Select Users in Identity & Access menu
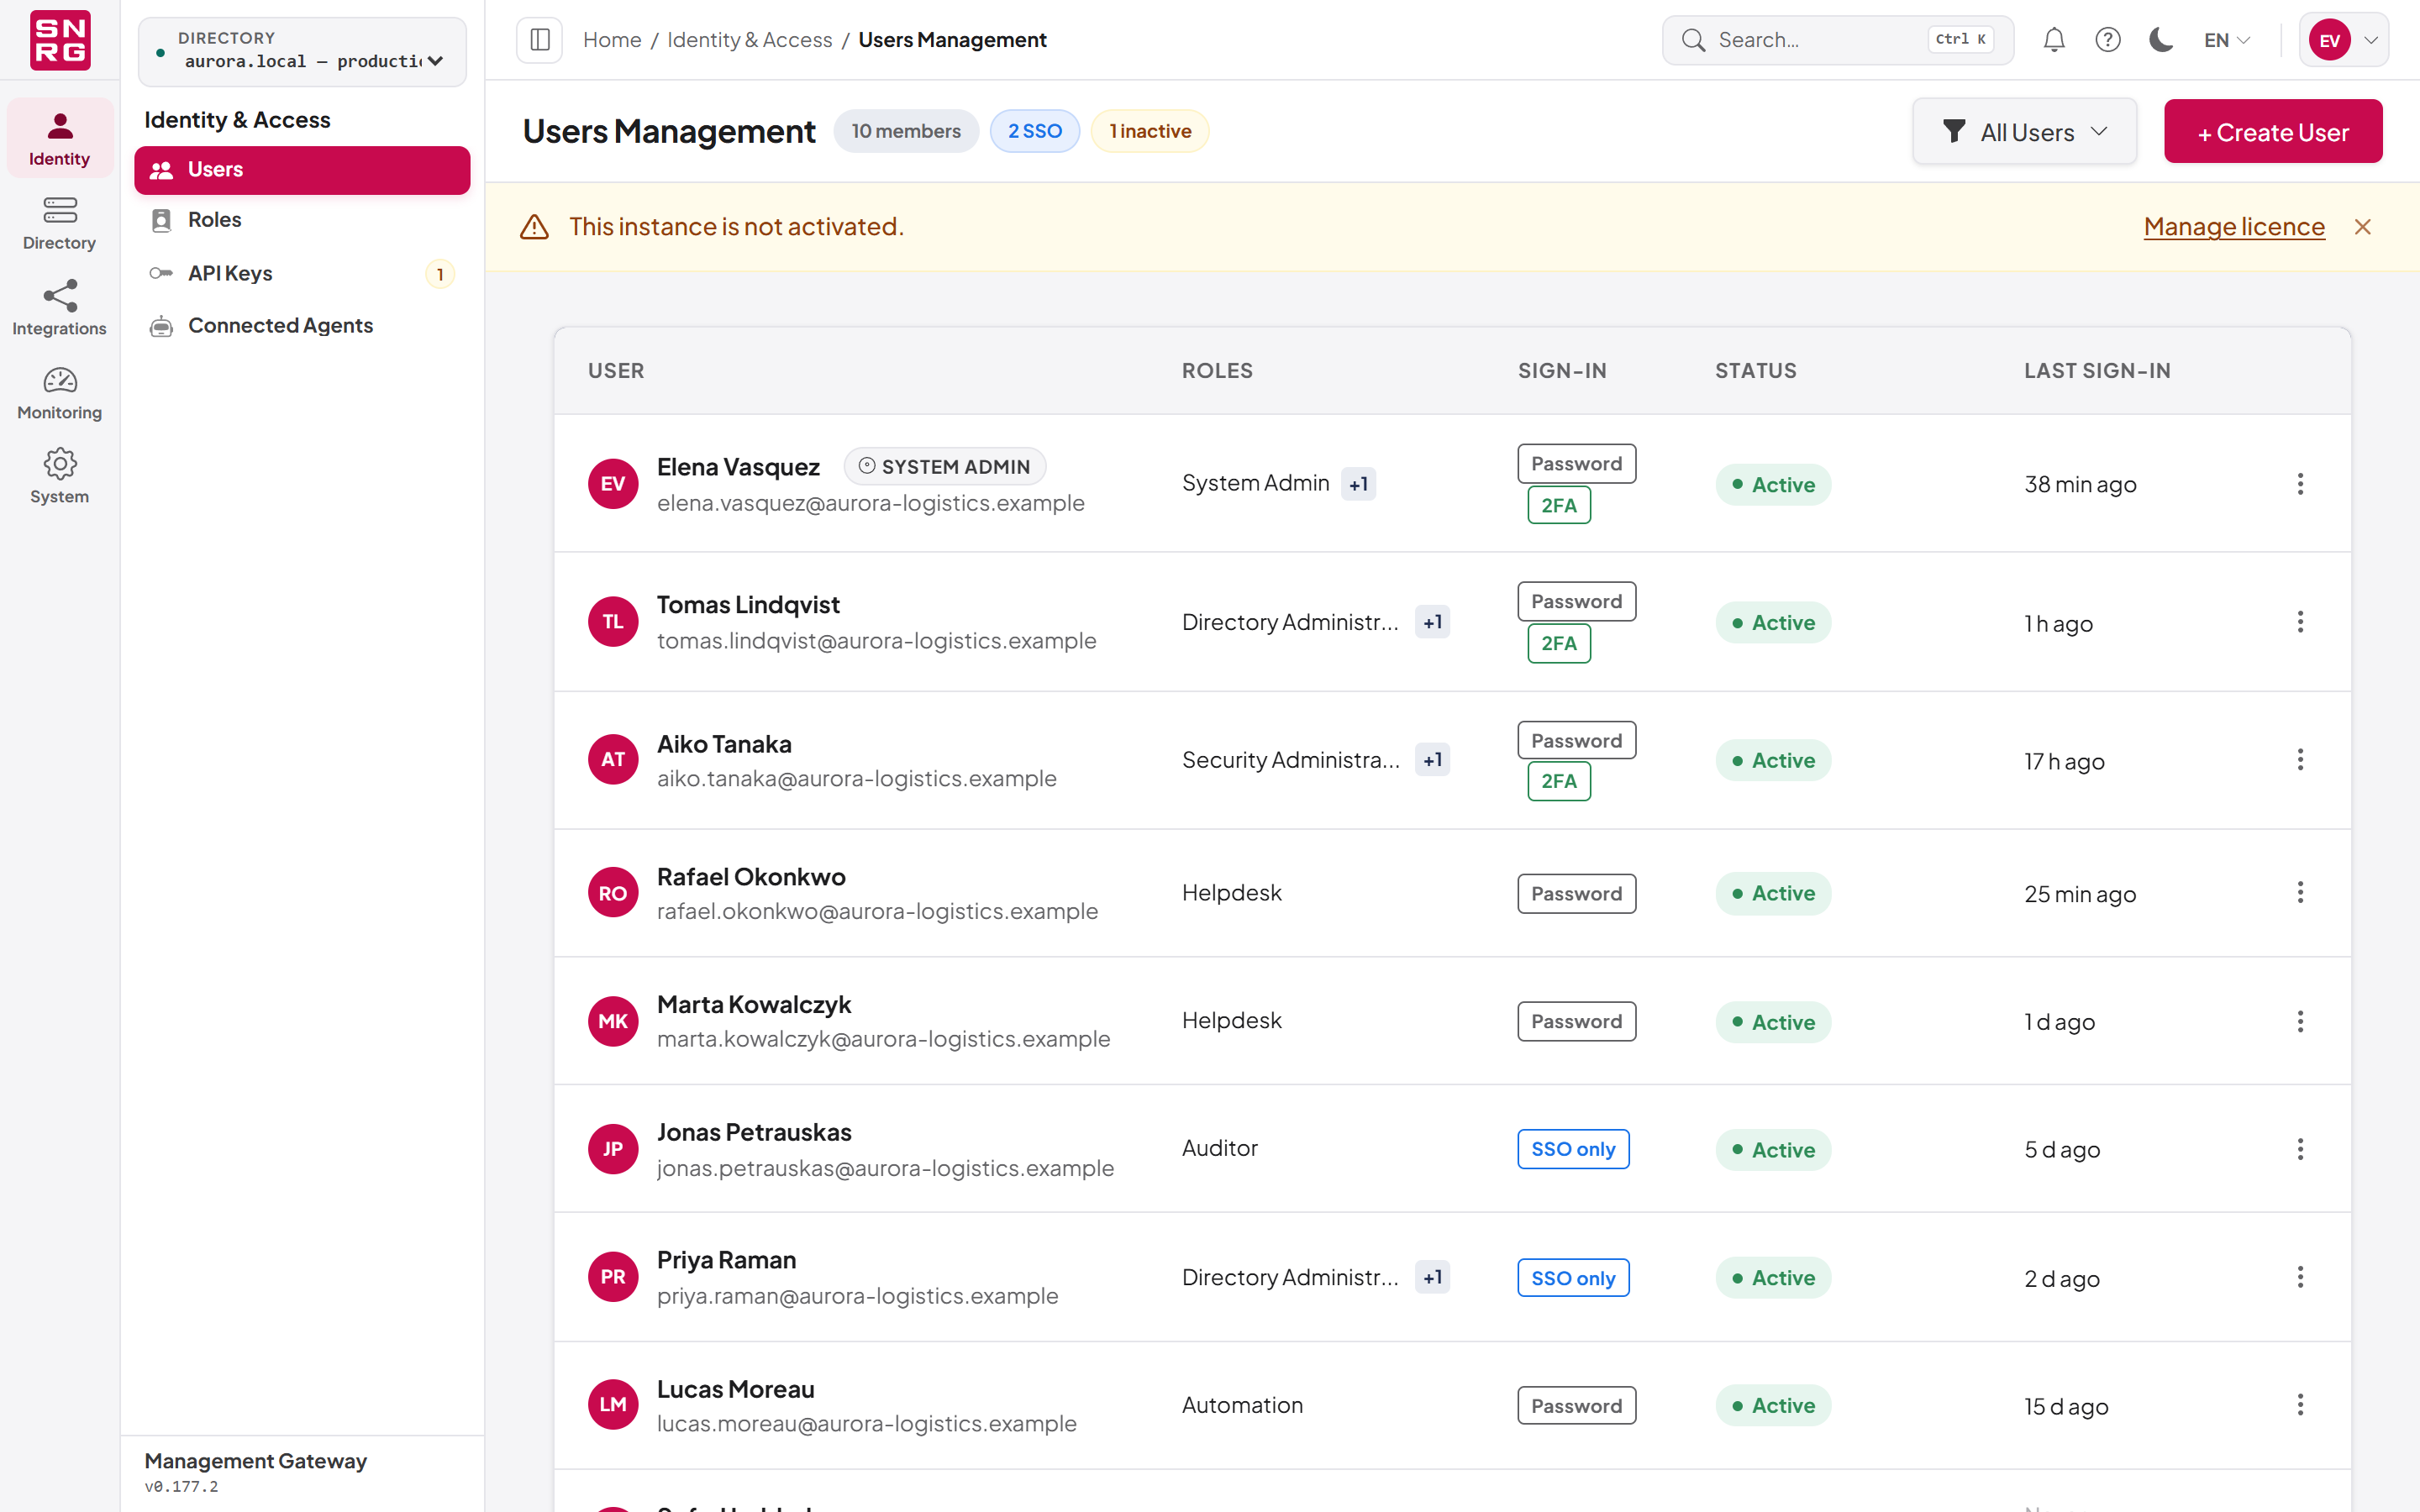 pos(302,170)
